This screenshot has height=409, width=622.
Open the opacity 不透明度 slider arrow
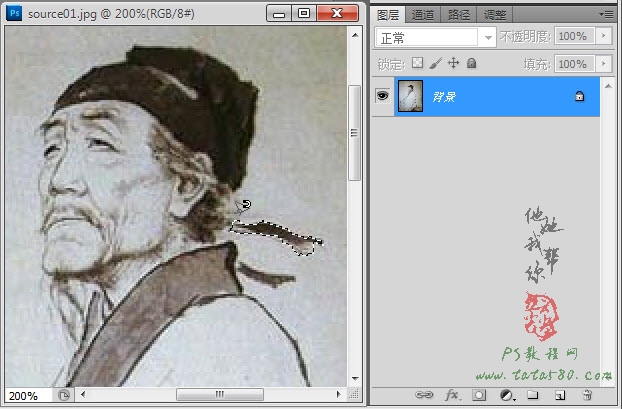coord(604,36)
